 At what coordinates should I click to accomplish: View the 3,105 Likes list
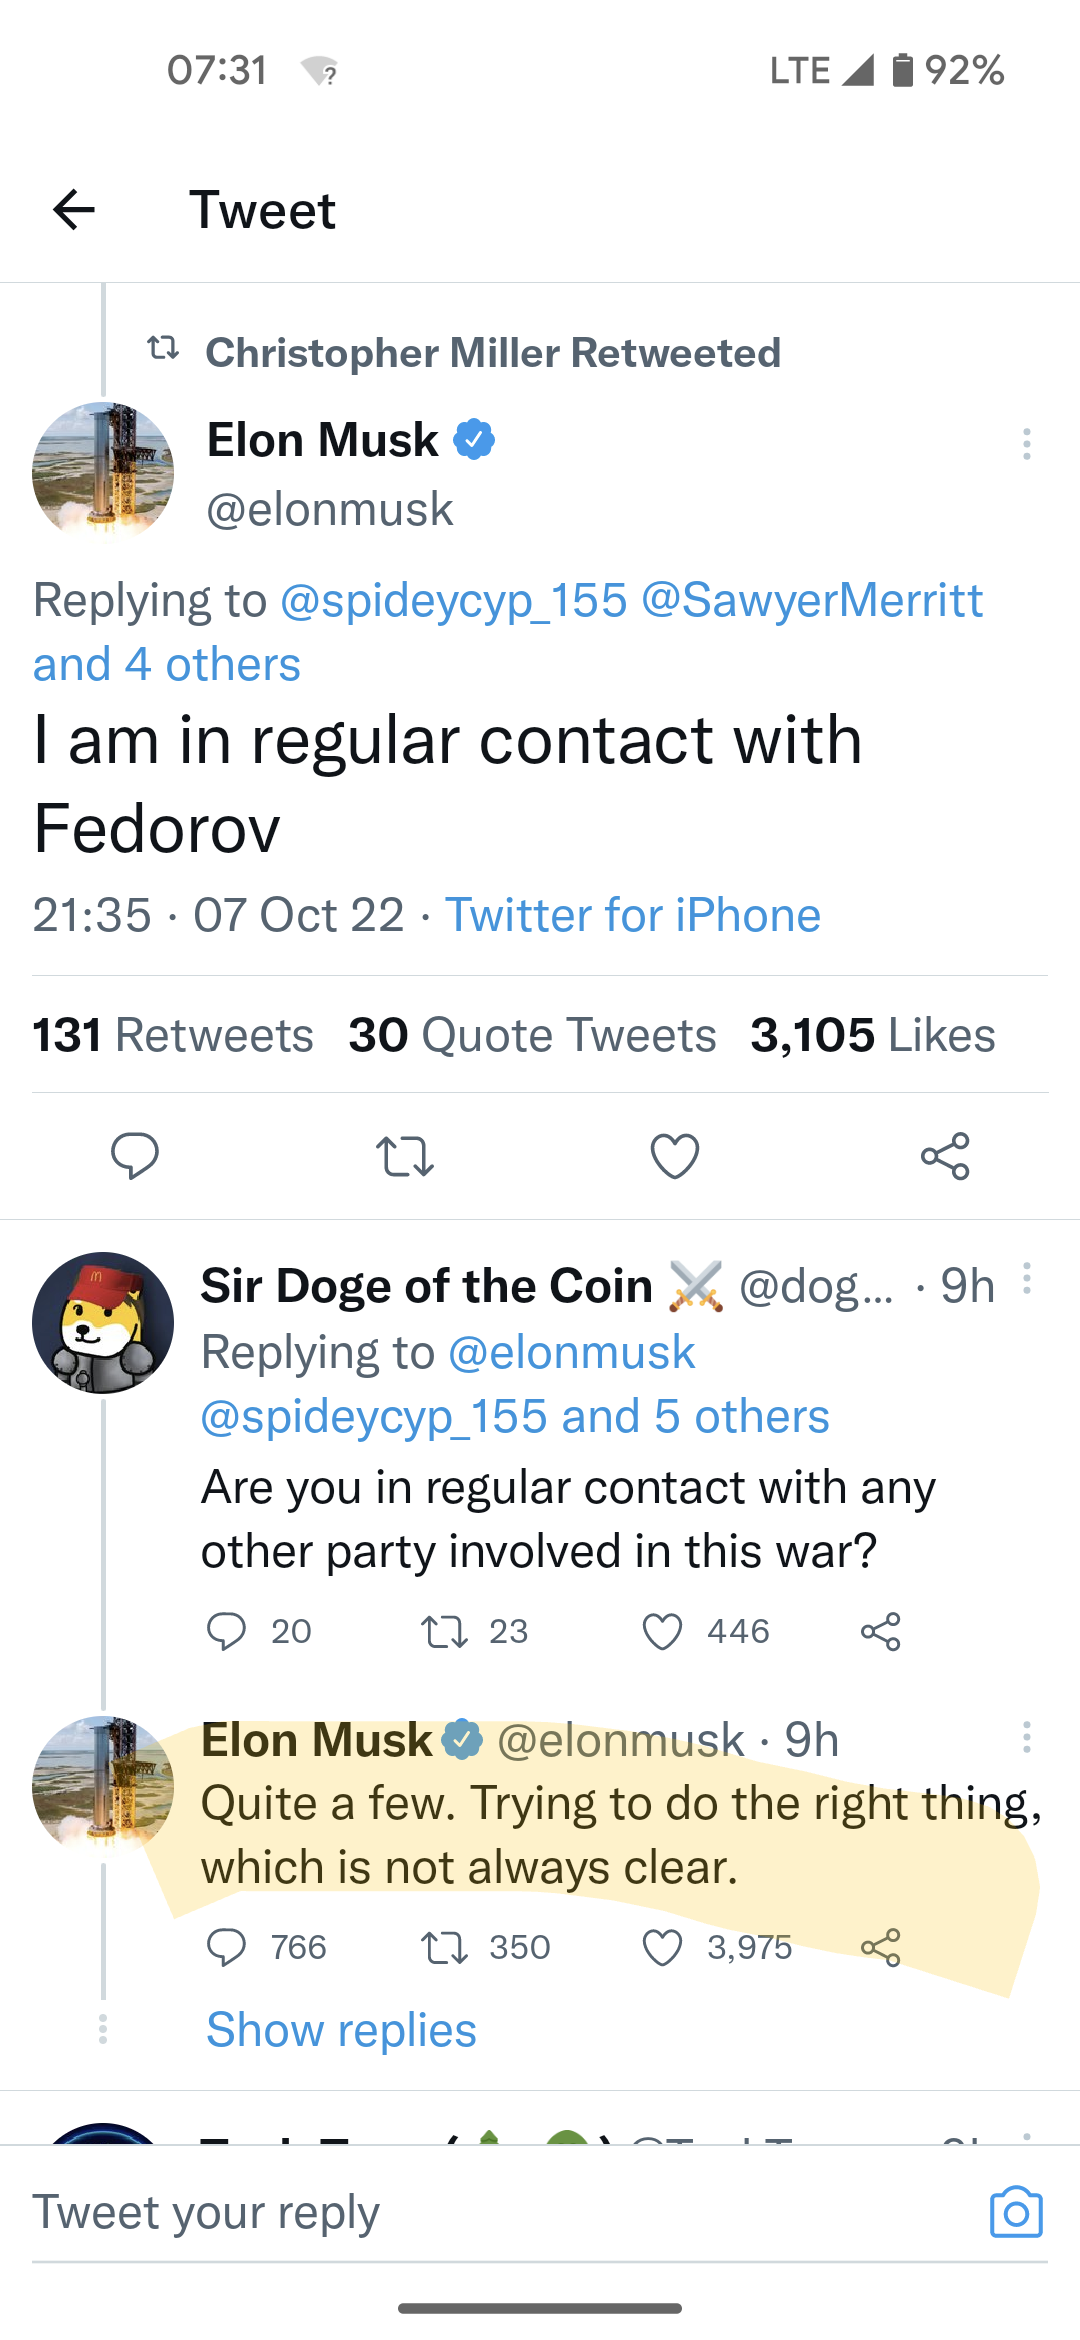click(x=873, y=1035)
